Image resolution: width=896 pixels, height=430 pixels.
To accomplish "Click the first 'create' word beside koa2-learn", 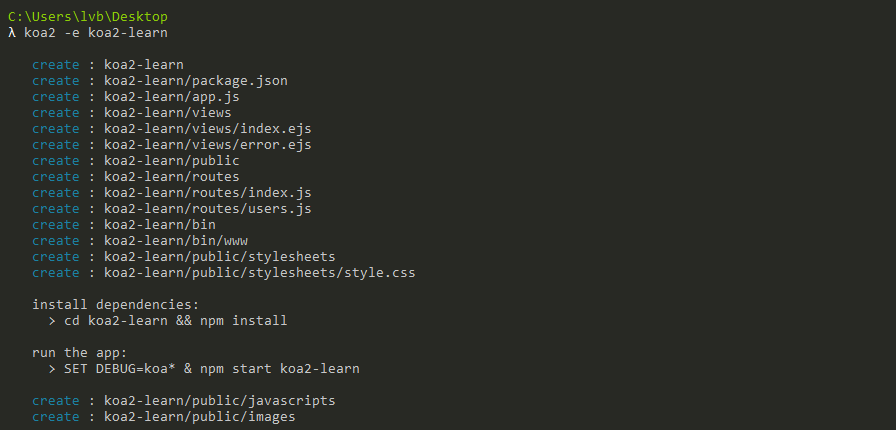I will tap(55, 65).
